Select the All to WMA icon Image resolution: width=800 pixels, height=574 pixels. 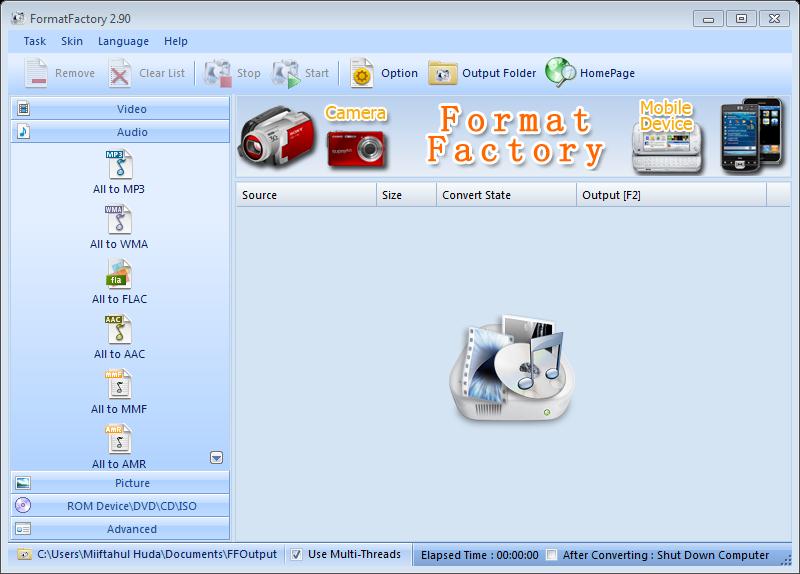[x=119, y=219]
